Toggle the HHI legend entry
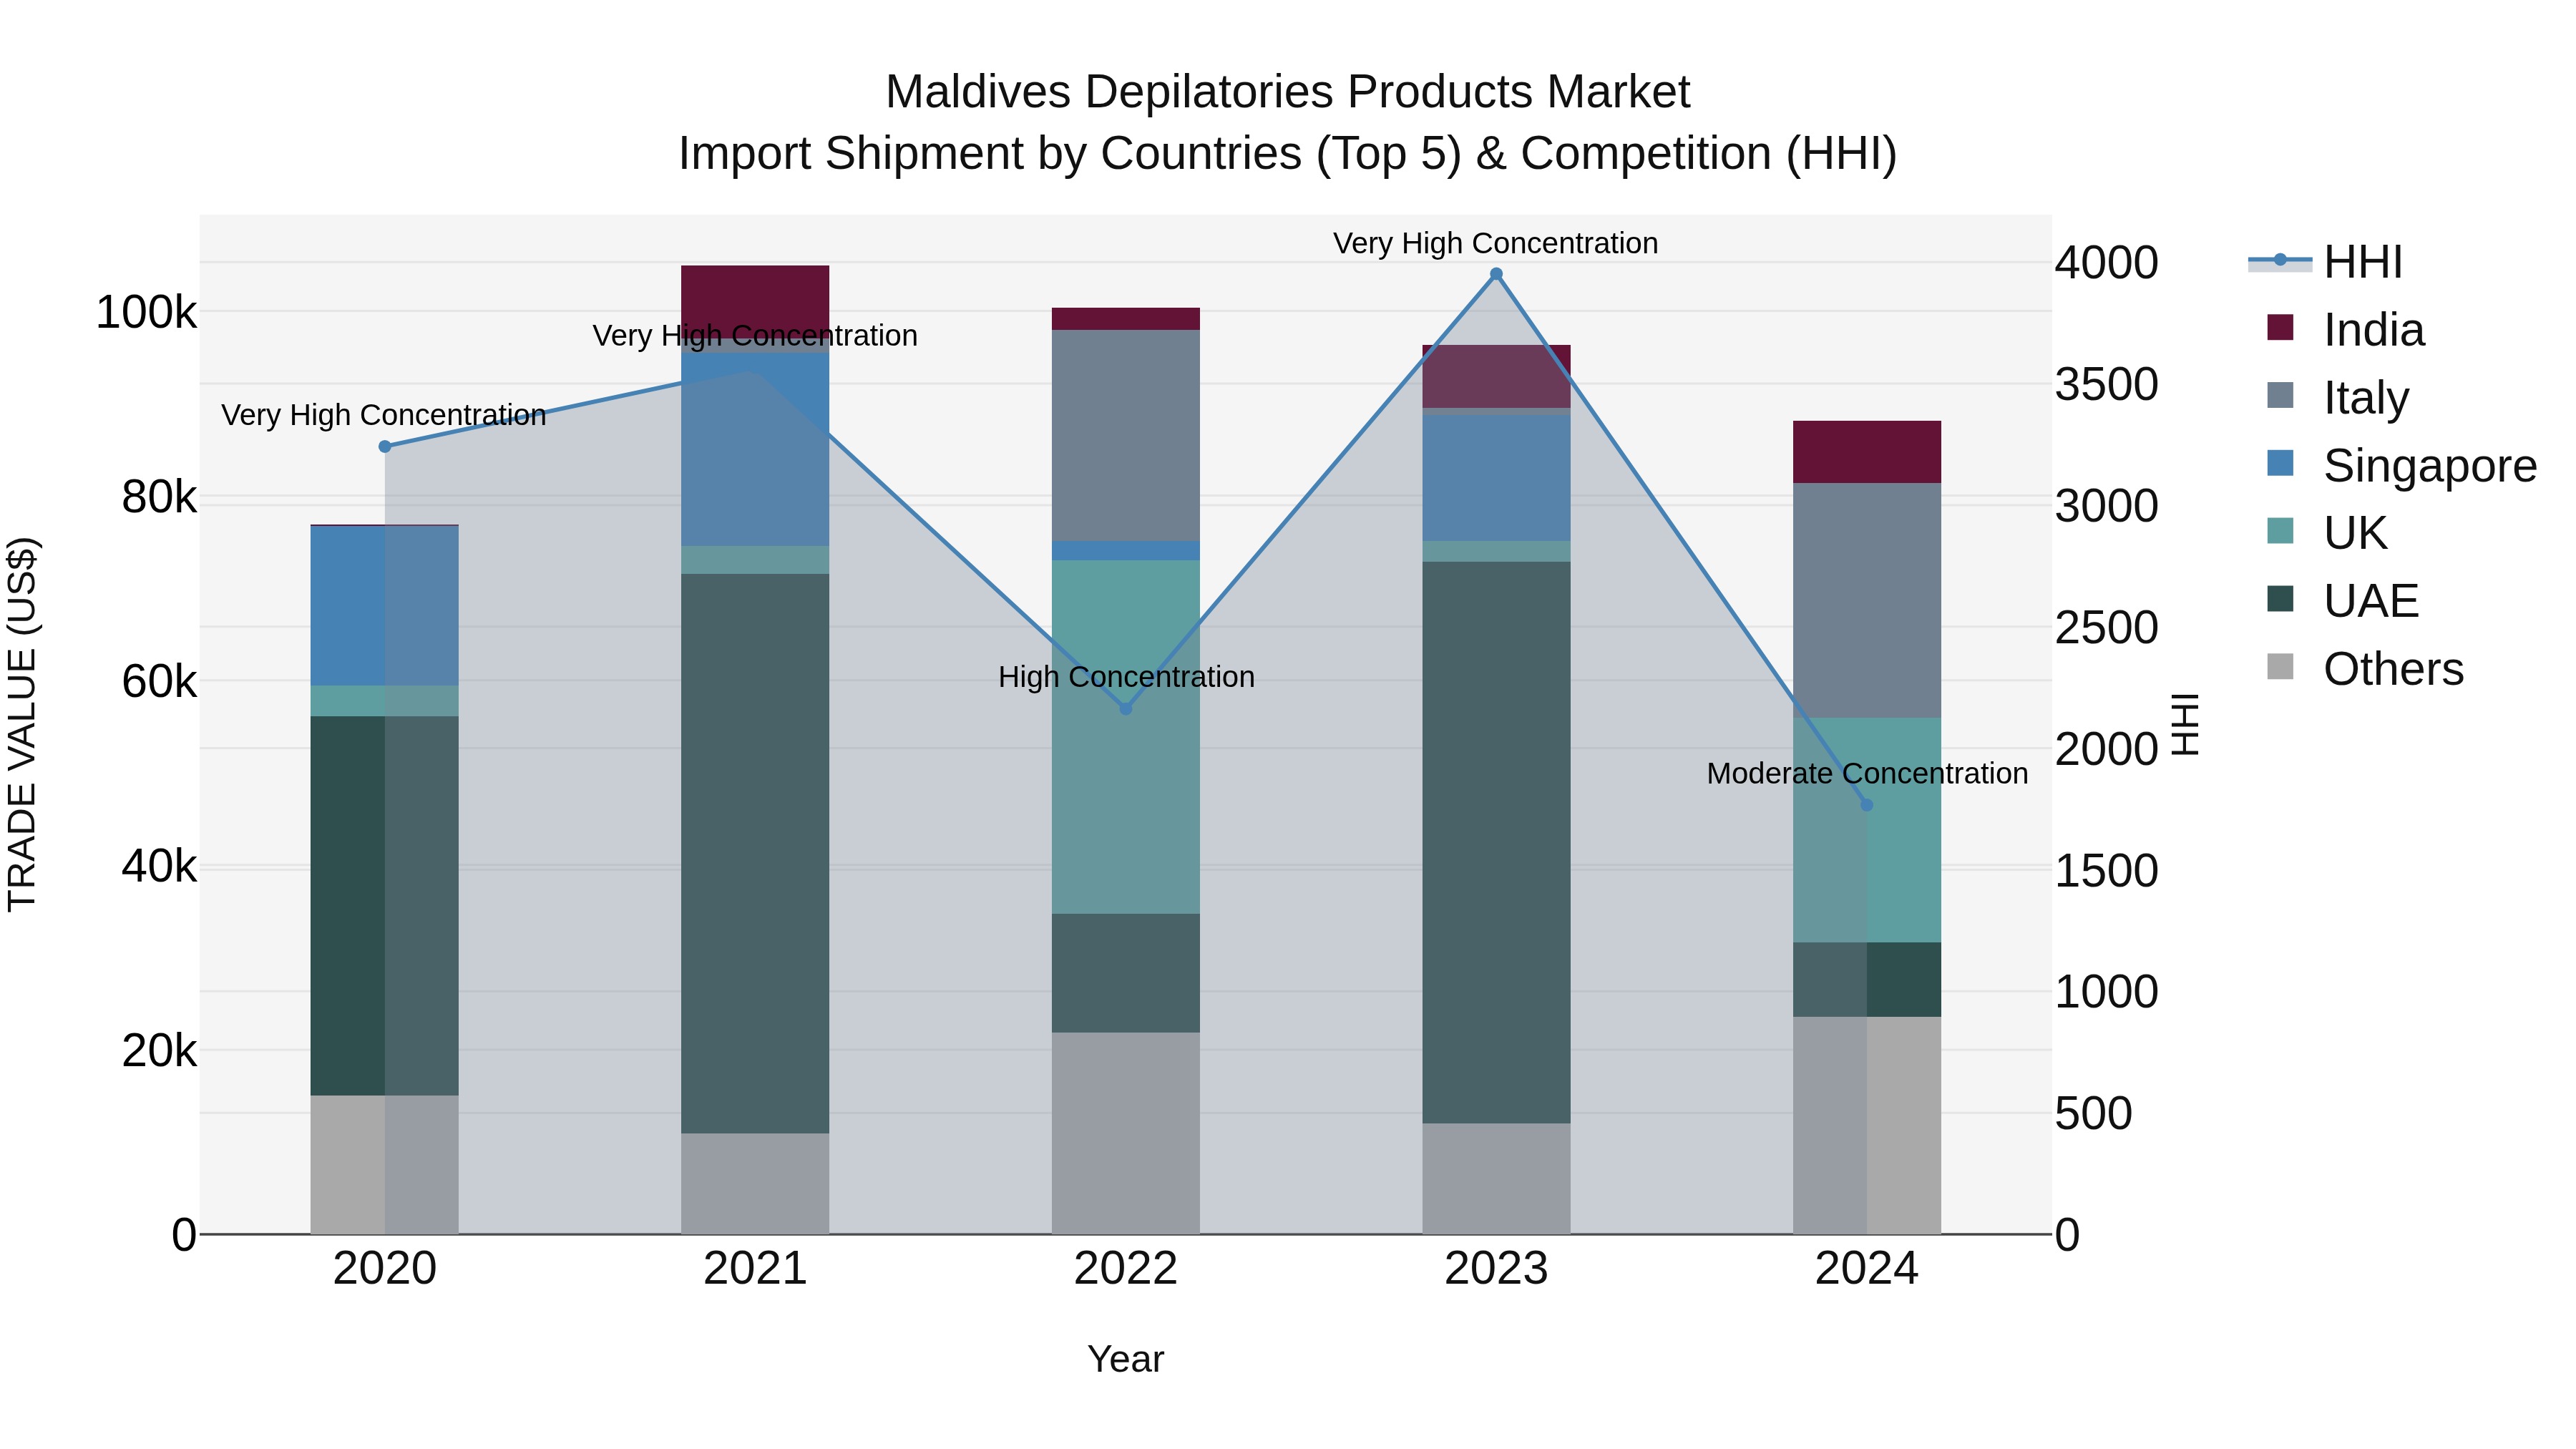Screen dimensions: 2576x1449 click(x=2325, y=262)
